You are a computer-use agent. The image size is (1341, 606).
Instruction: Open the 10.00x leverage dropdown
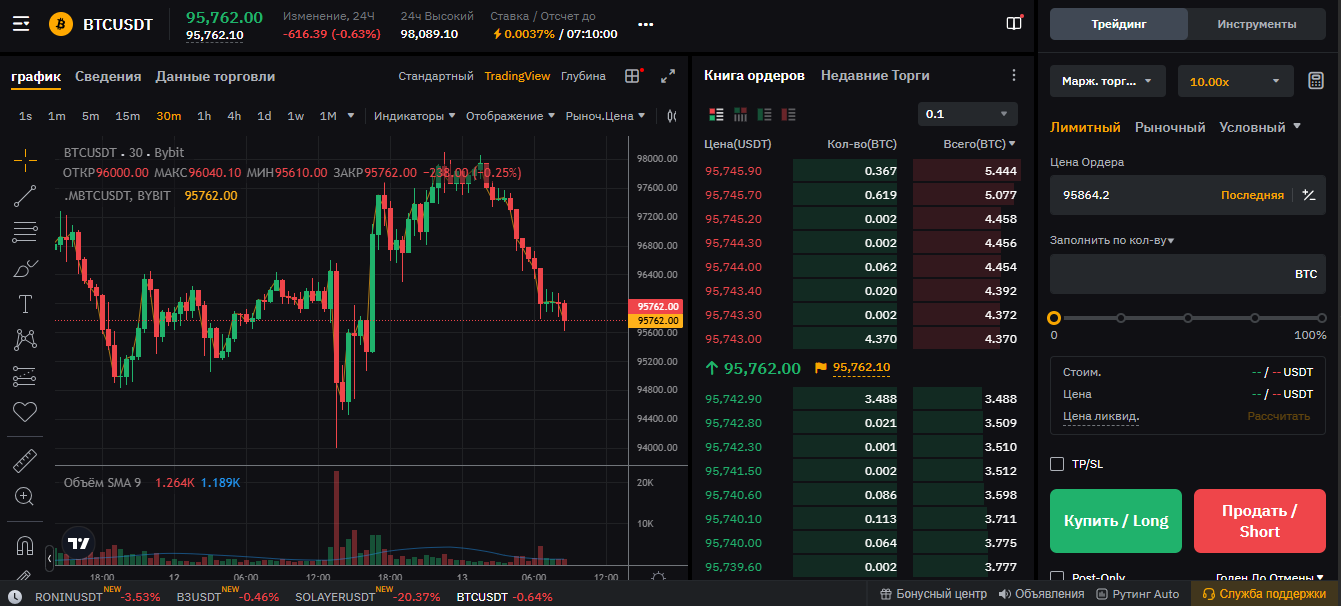pos(1236,81)
